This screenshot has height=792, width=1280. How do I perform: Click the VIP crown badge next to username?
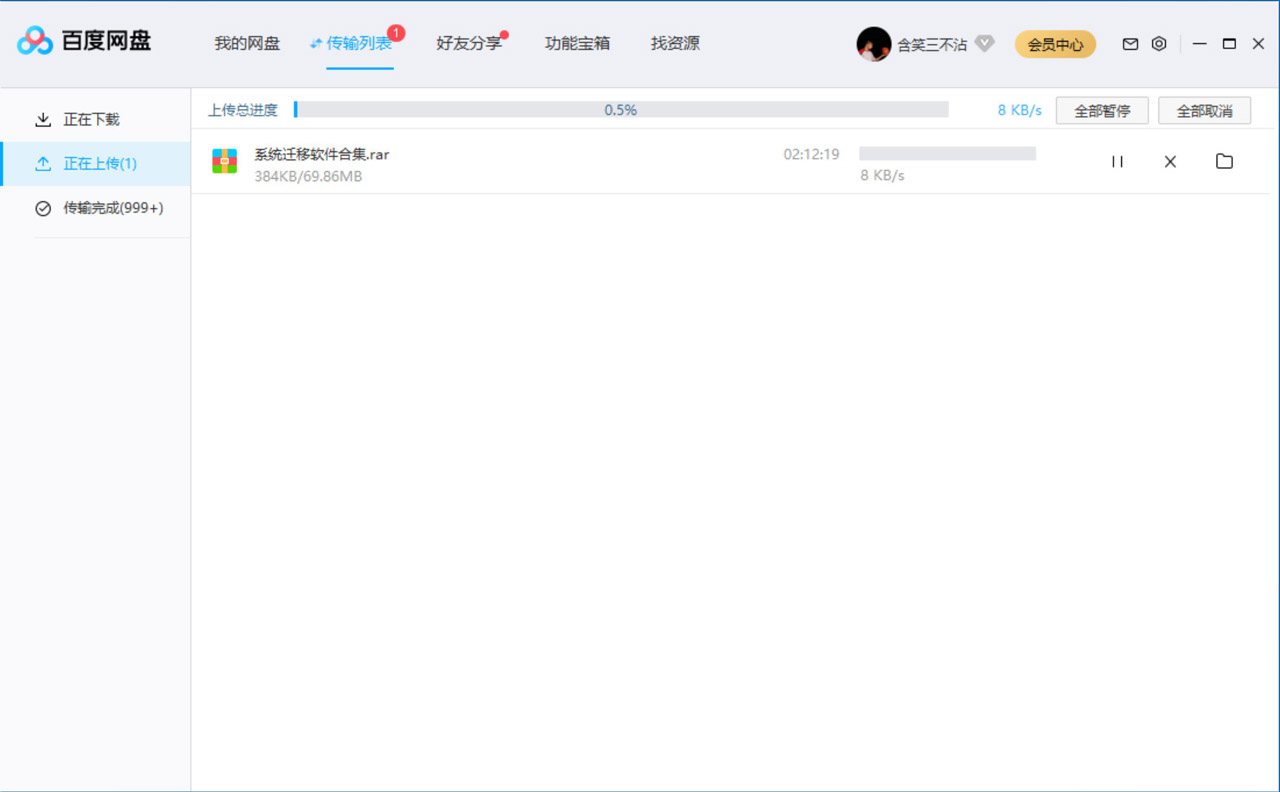985,43
